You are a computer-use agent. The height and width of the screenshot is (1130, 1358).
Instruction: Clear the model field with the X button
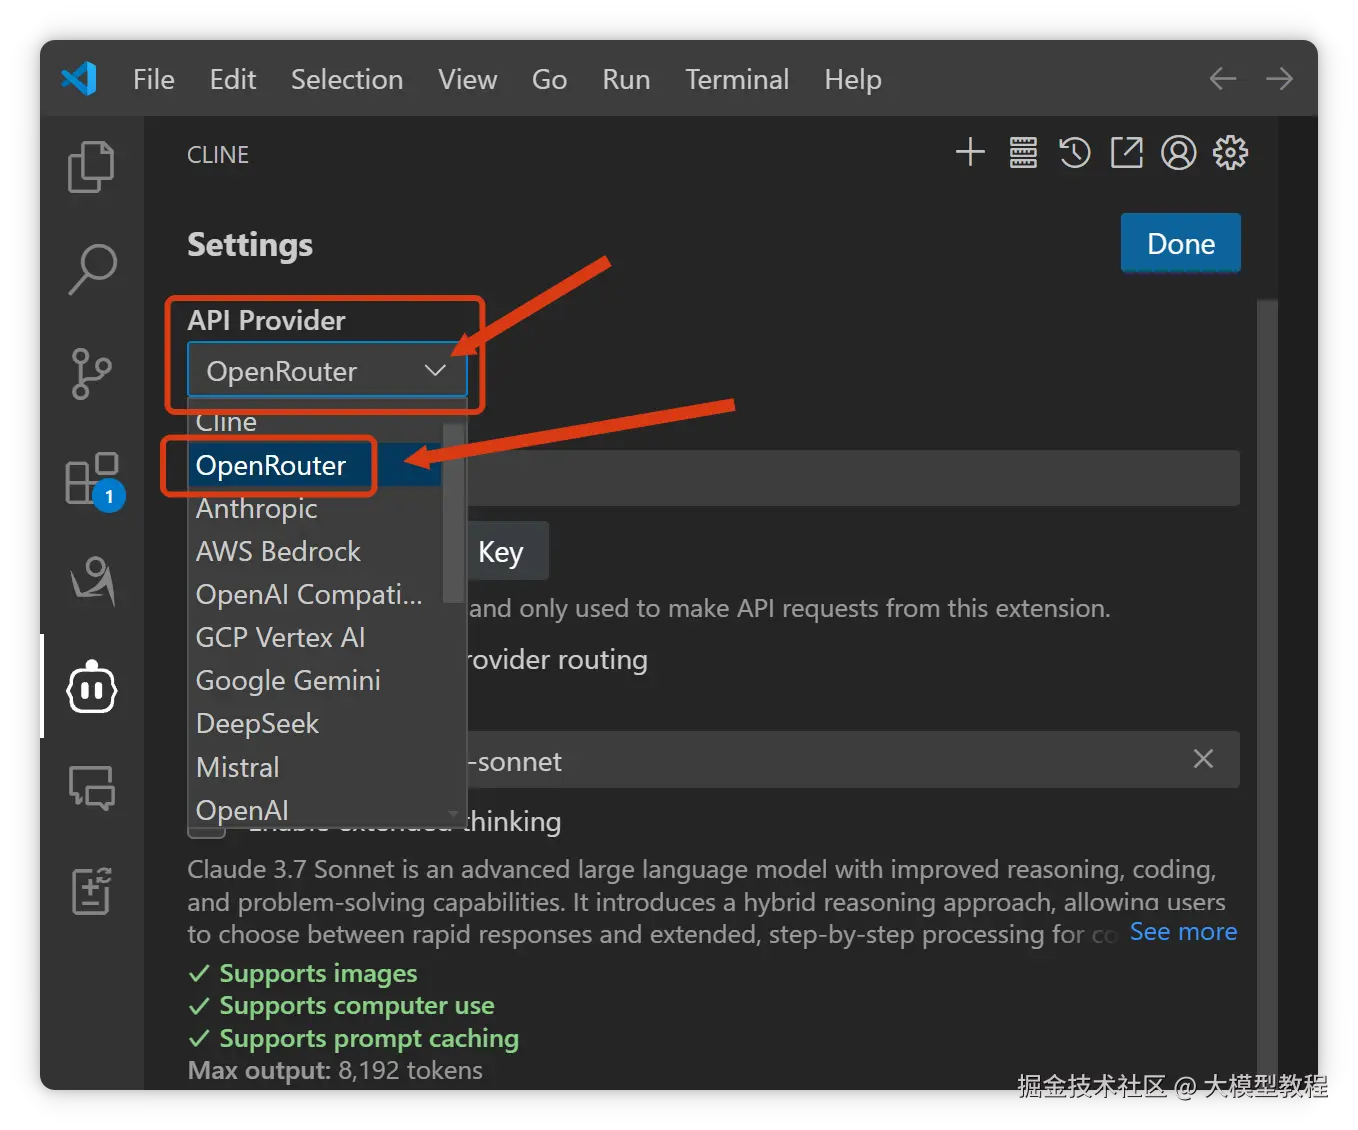pos(1203,759)
